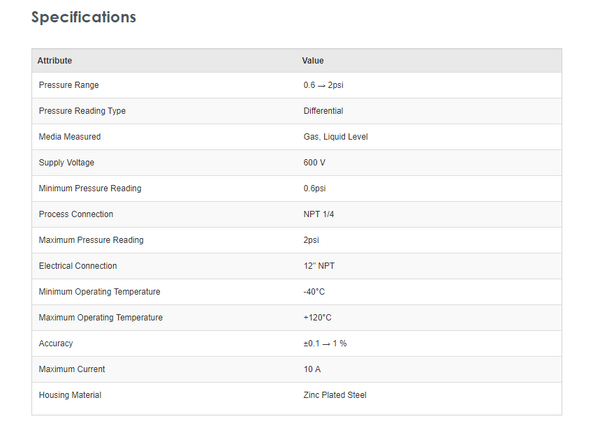Click the Process Connection attribute

(76, 214)
